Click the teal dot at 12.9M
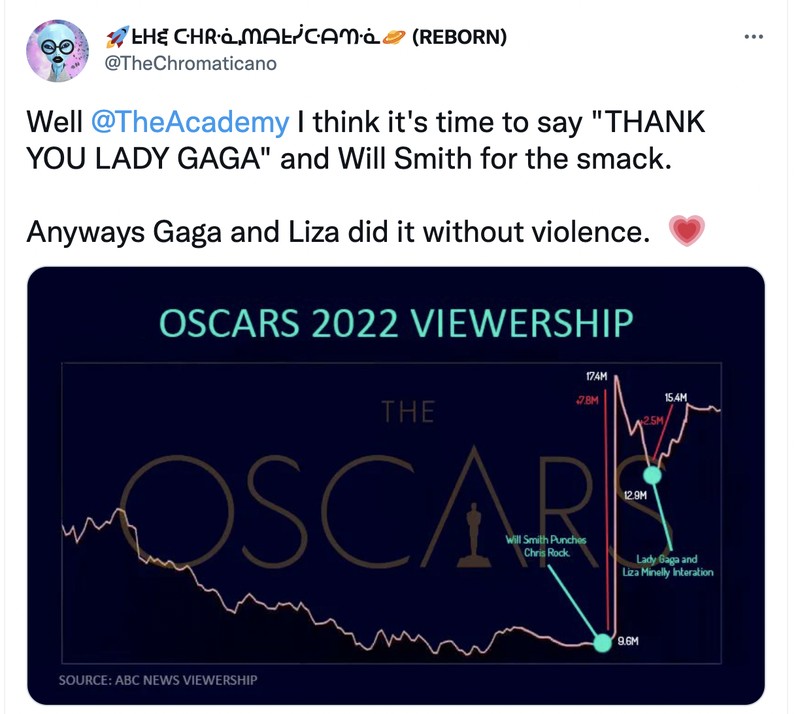 [x=652, y=472]
